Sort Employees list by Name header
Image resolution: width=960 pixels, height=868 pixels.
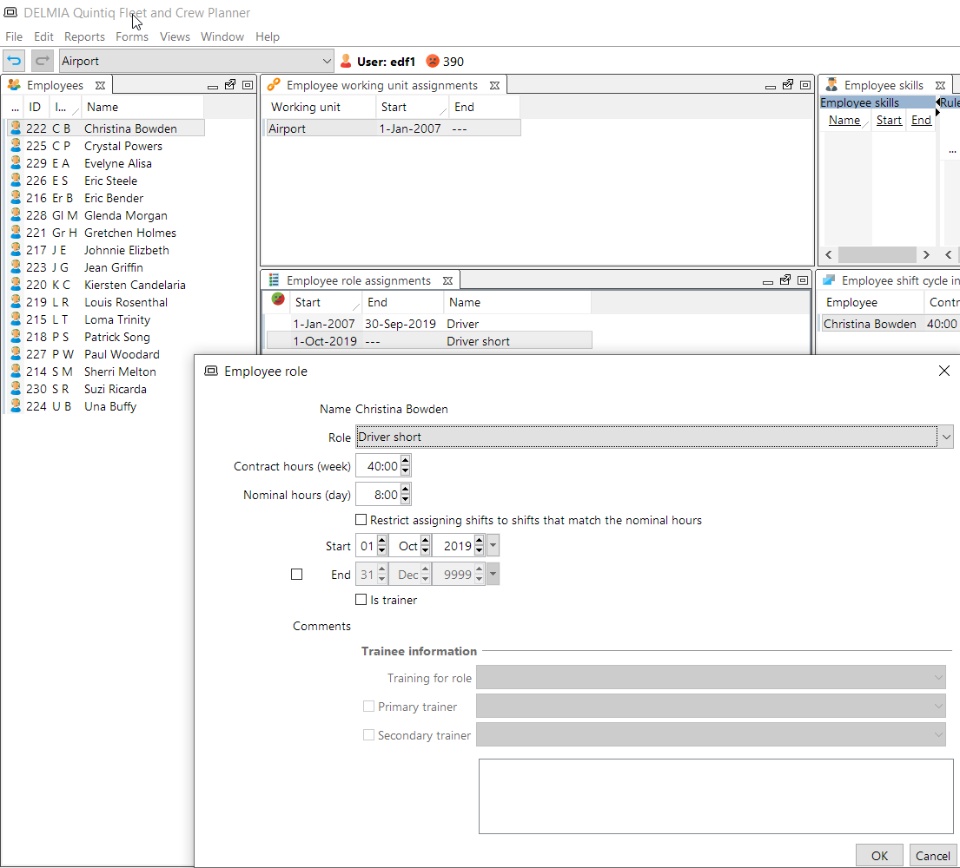(102, 107)
